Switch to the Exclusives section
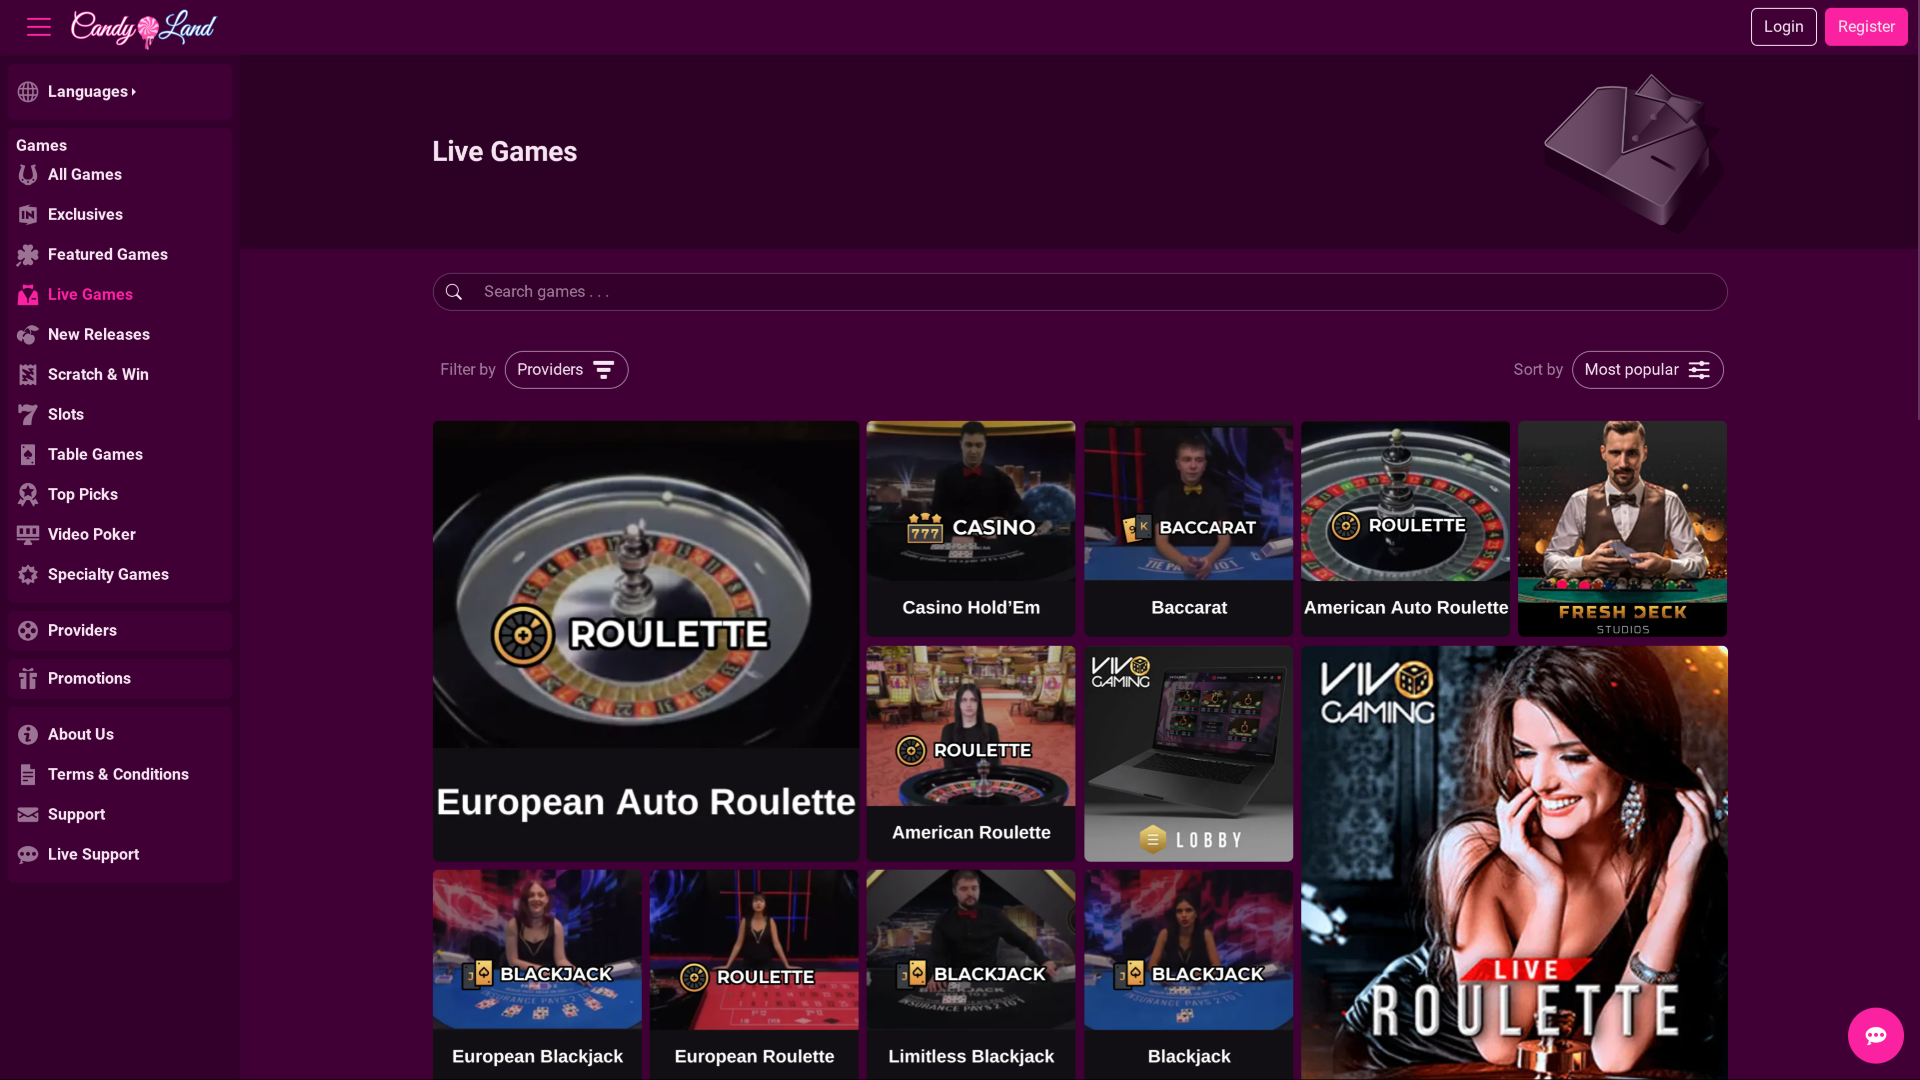The image size is (1920, 1080). click(x=86, y=214)
